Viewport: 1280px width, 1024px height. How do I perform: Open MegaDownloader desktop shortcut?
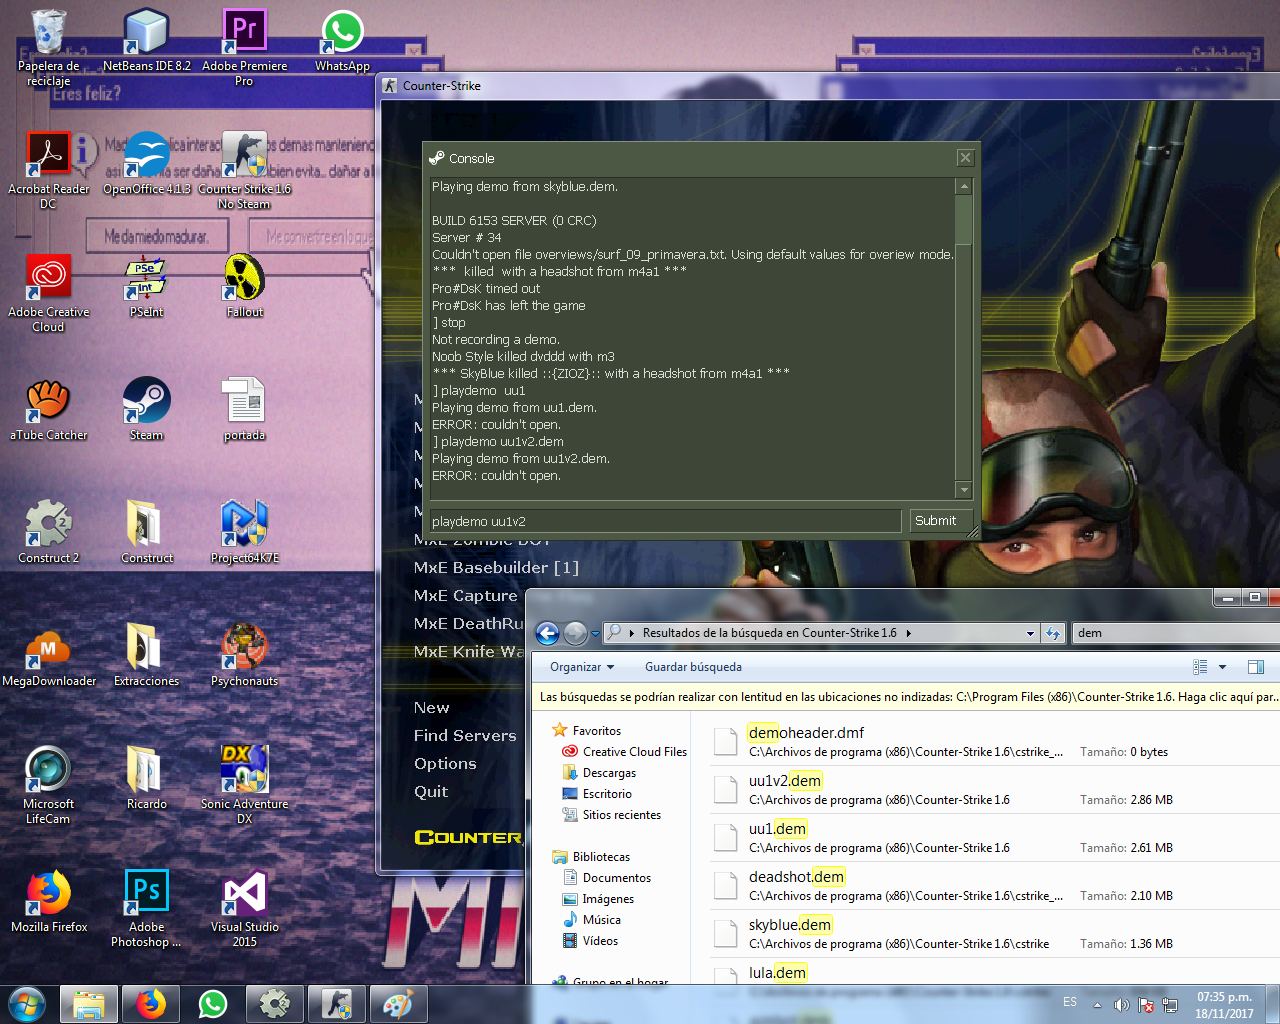point(48,656)
